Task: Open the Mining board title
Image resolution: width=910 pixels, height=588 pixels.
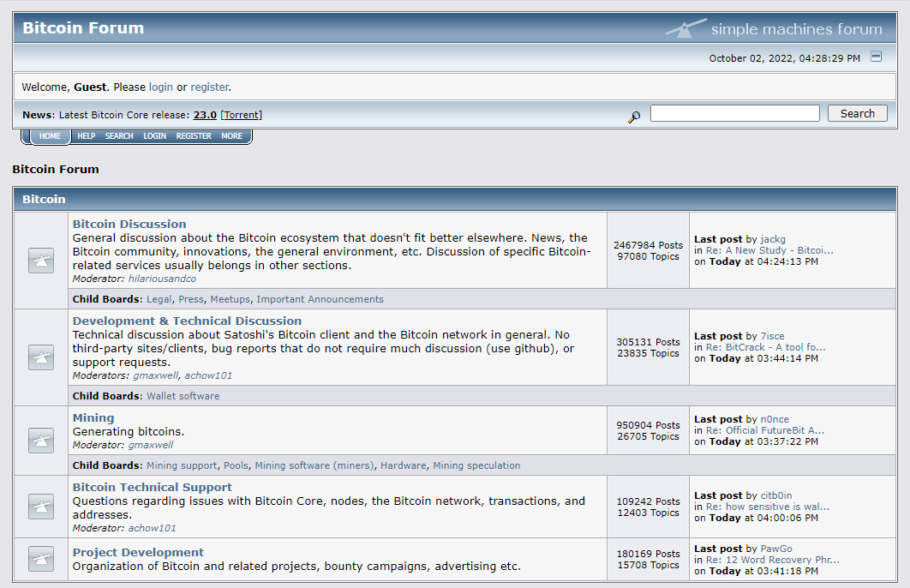Action: tap(93, 418)
